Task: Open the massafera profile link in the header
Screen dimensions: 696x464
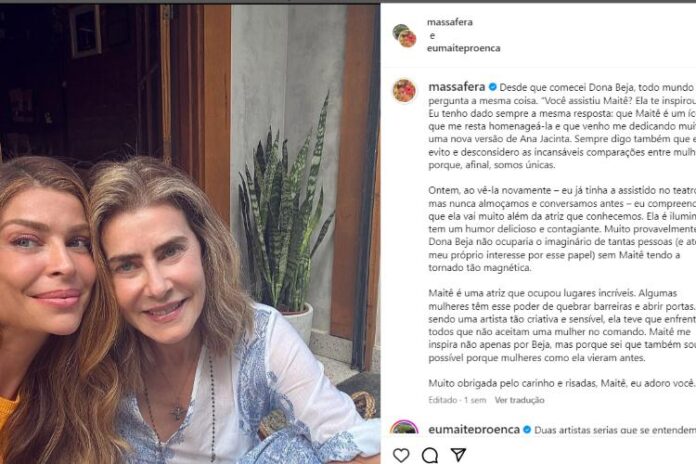Action: [x=449, y=21]
